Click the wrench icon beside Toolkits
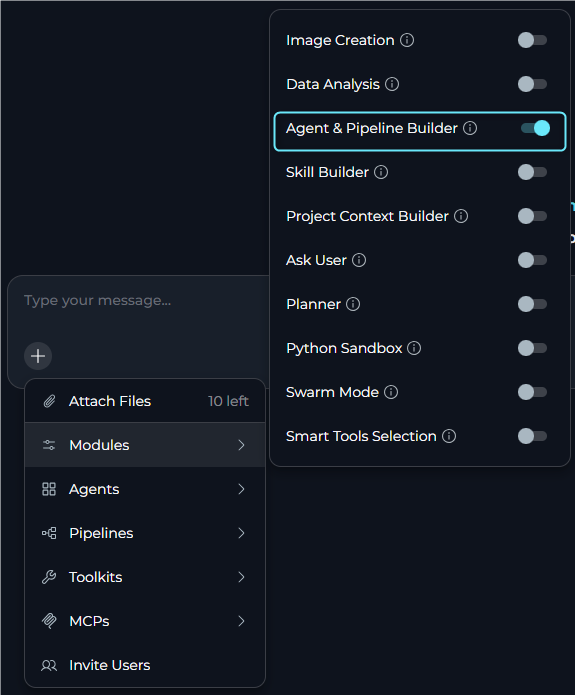575x695 pixels. [49, 577]
